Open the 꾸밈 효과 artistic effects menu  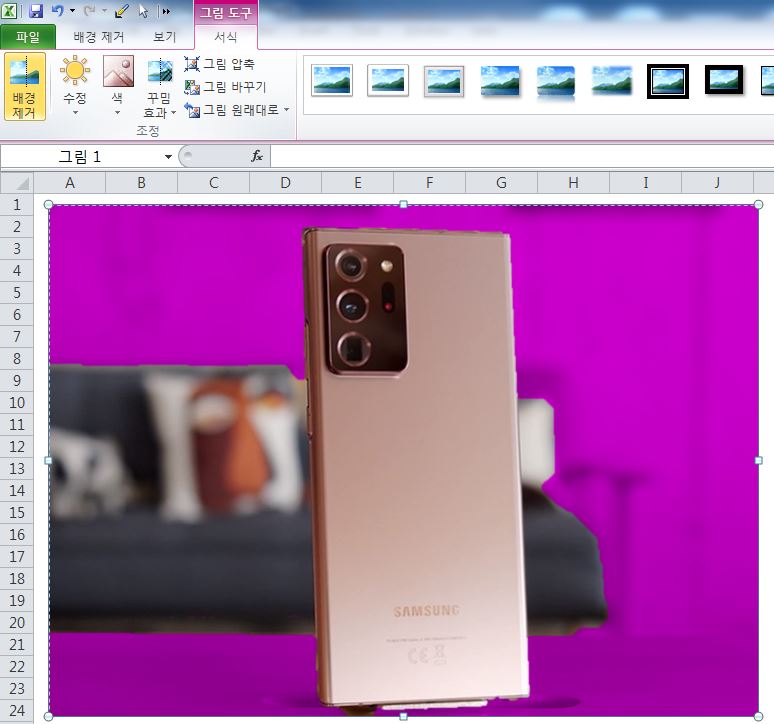tap(160, 87)
